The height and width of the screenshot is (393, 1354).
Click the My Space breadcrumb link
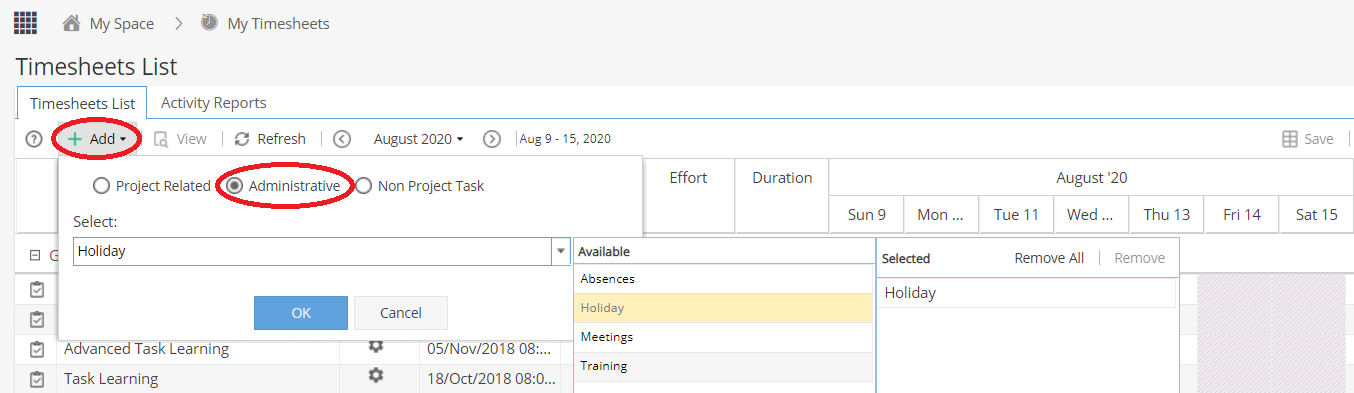pos(122,23)
